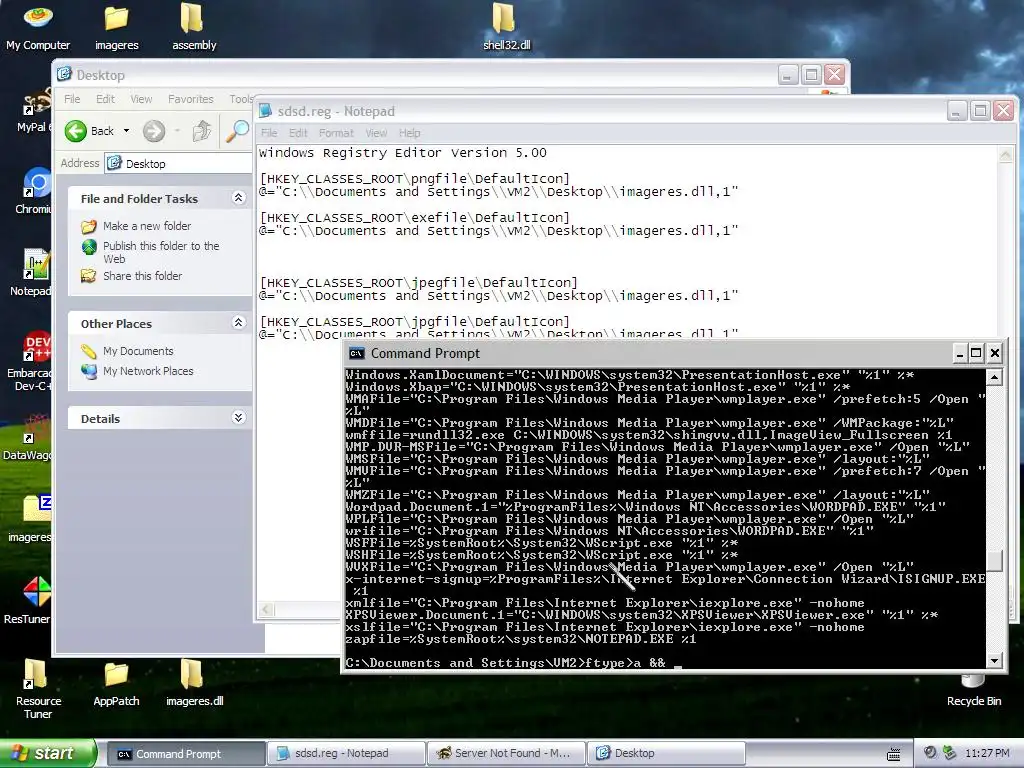The height and width of the screenshot is (768, 1024).
Task: Open the DataWagon desktop shortcut
Action: 30,438
